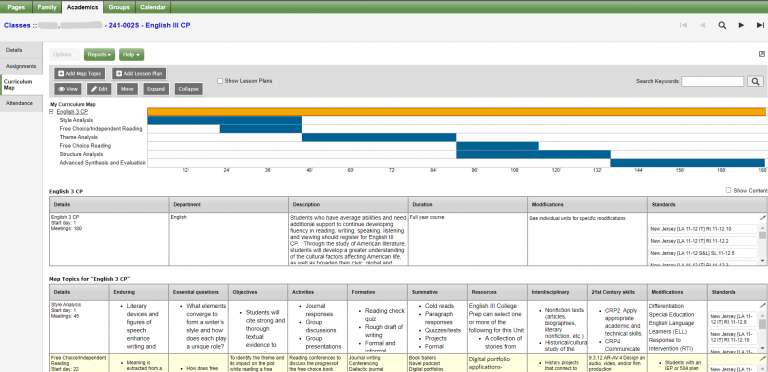This screenshot has height=372, width=768.
Task: Open the Reports dropdown menu
Action: (99, 55)
